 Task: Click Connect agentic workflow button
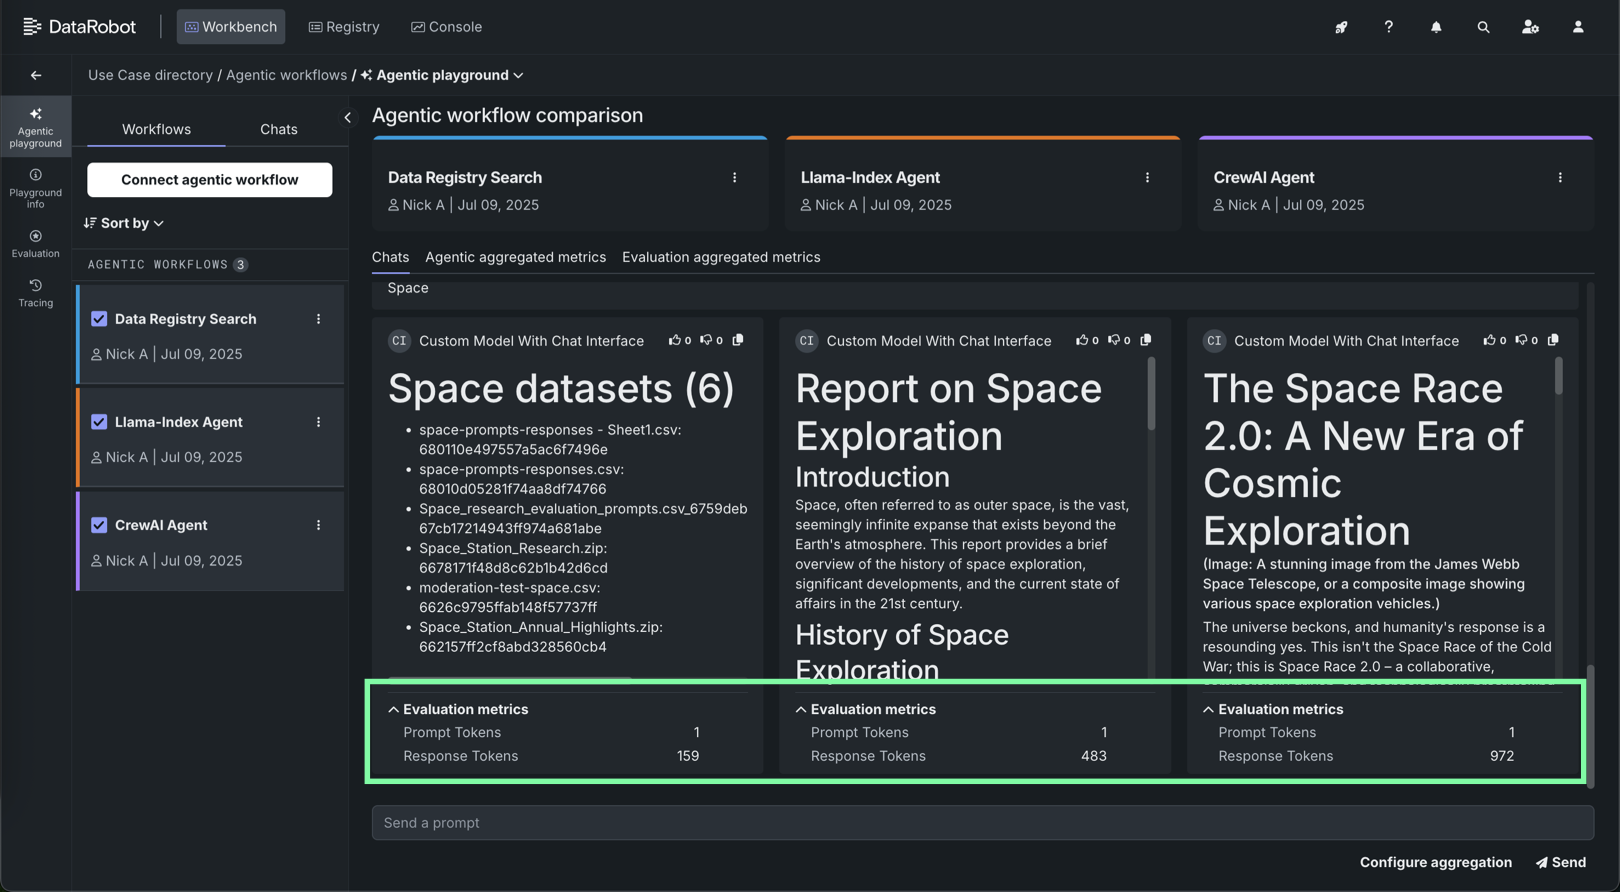(209, 180)
